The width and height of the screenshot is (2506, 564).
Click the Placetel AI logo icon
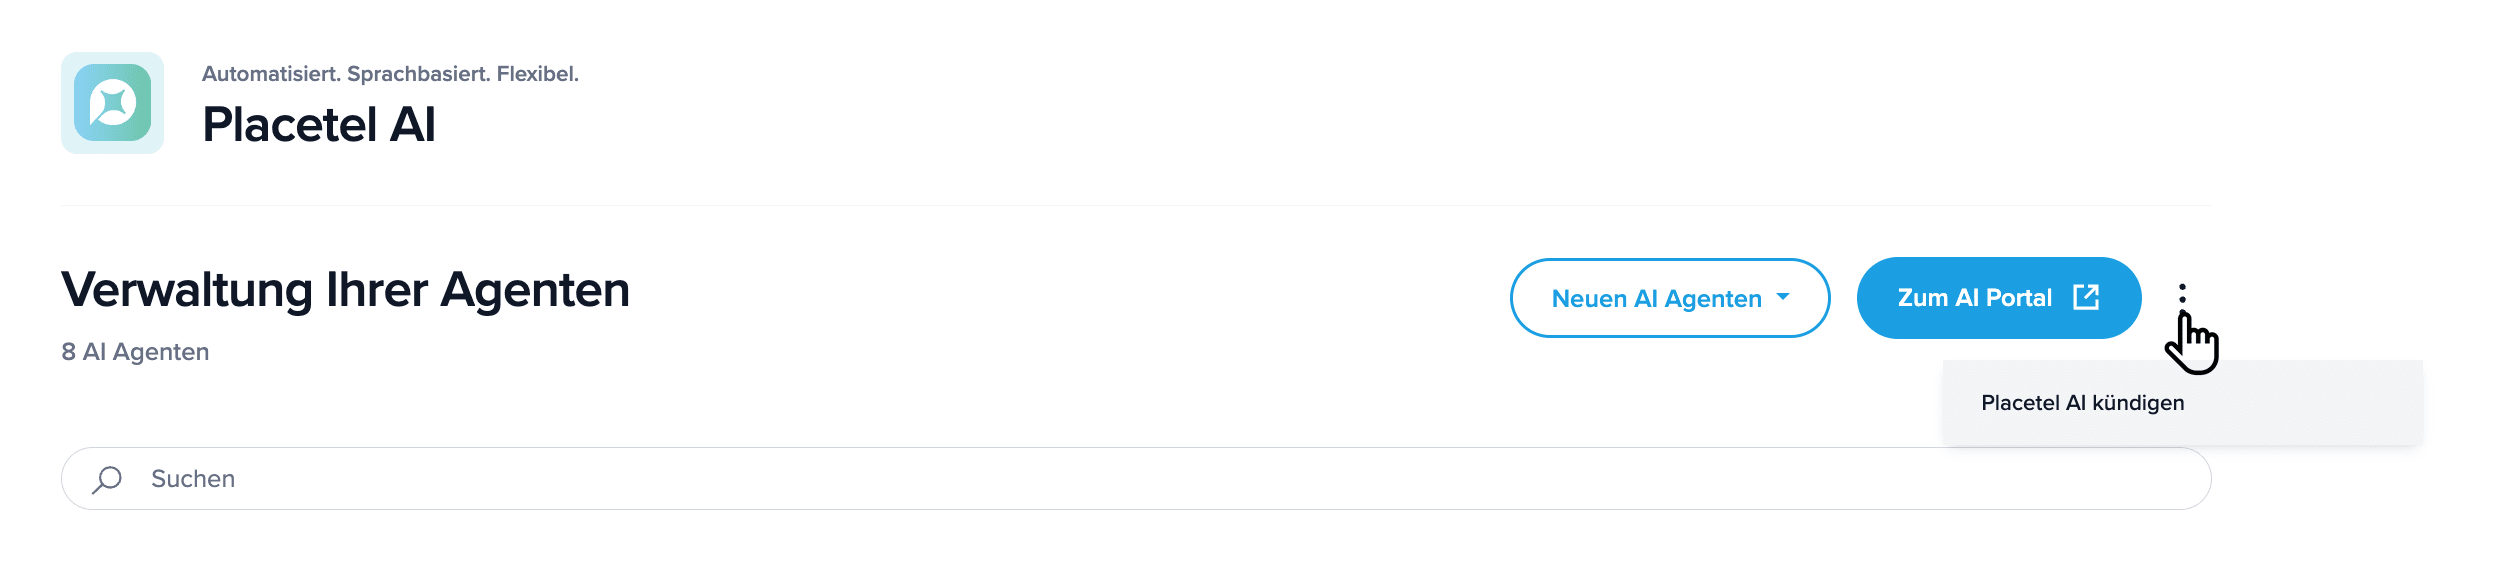coord(112,103)
